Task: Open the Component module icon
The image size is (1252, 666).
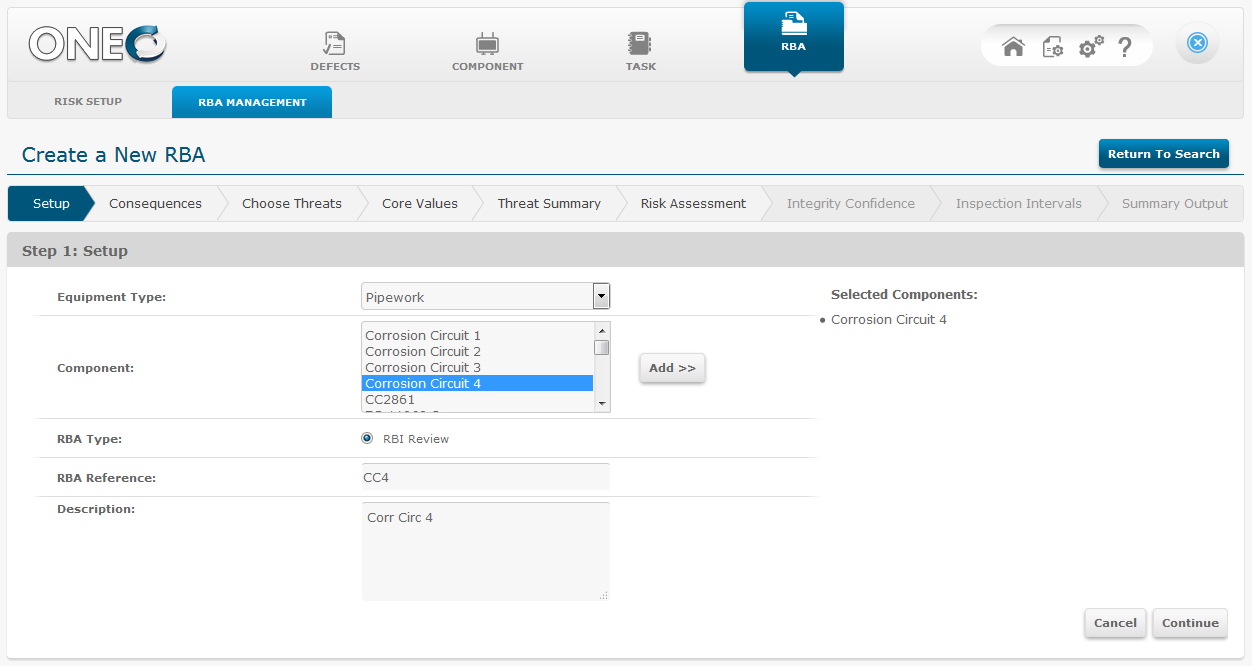Action: click(487, 45)
